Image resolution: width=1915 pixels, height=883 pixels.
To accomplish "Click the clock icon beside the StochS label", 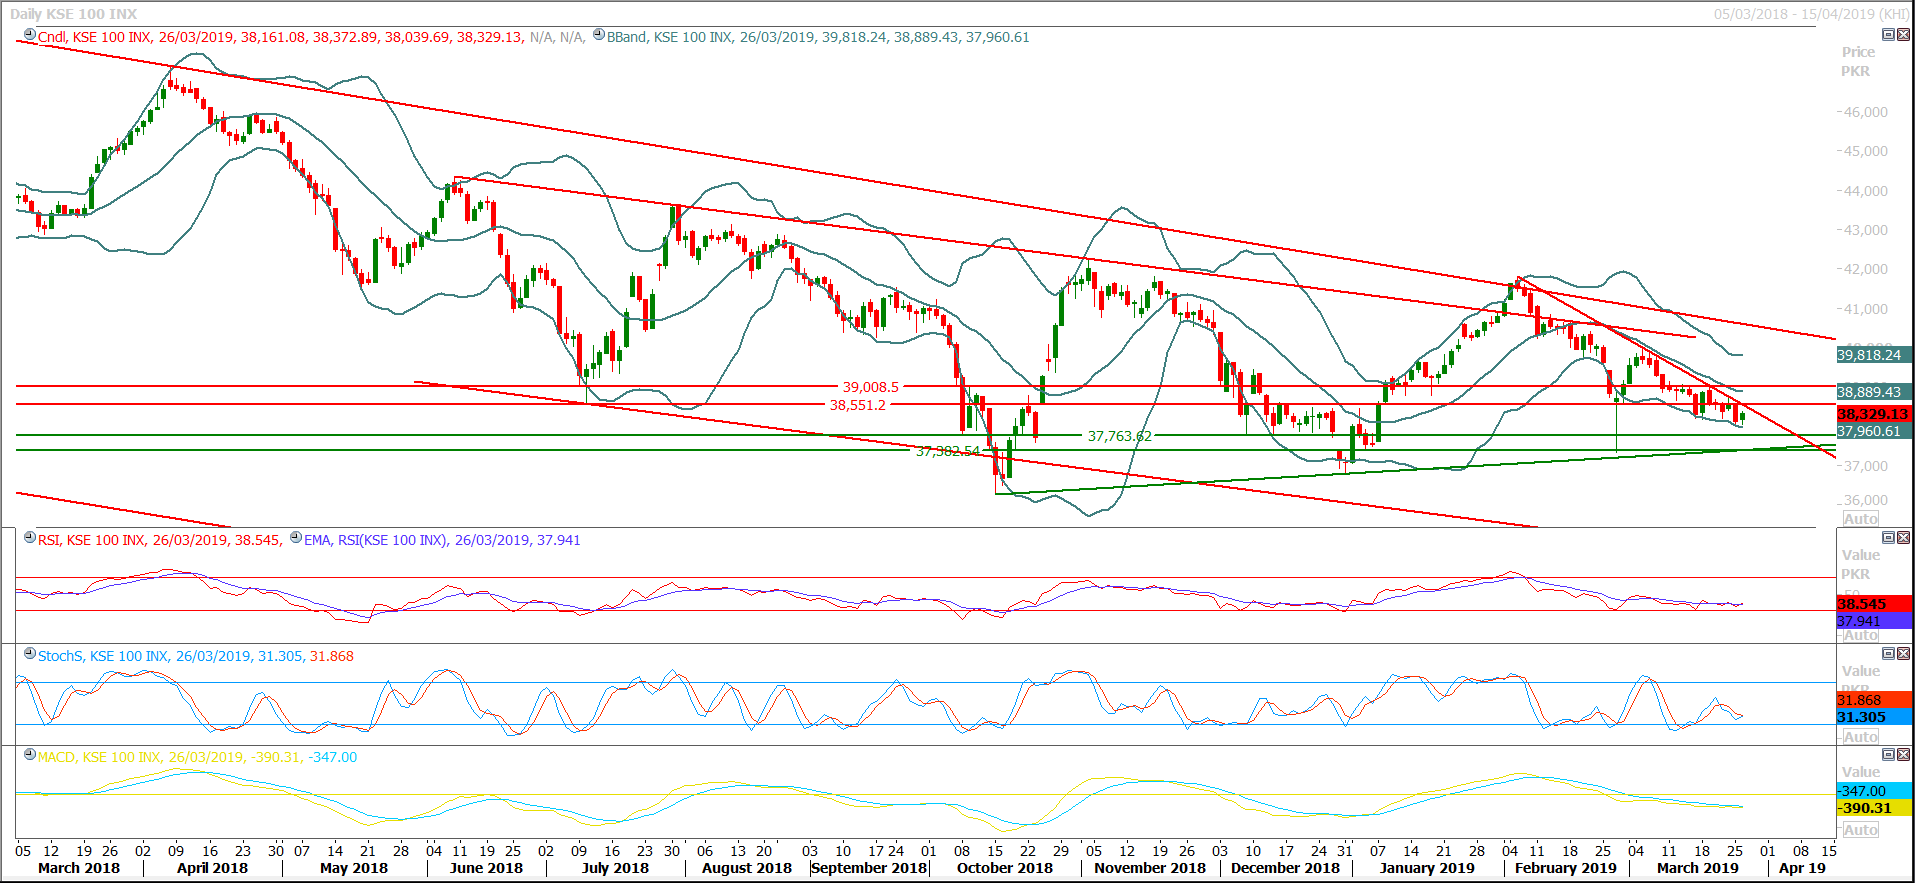I will [x=30, y=654].
